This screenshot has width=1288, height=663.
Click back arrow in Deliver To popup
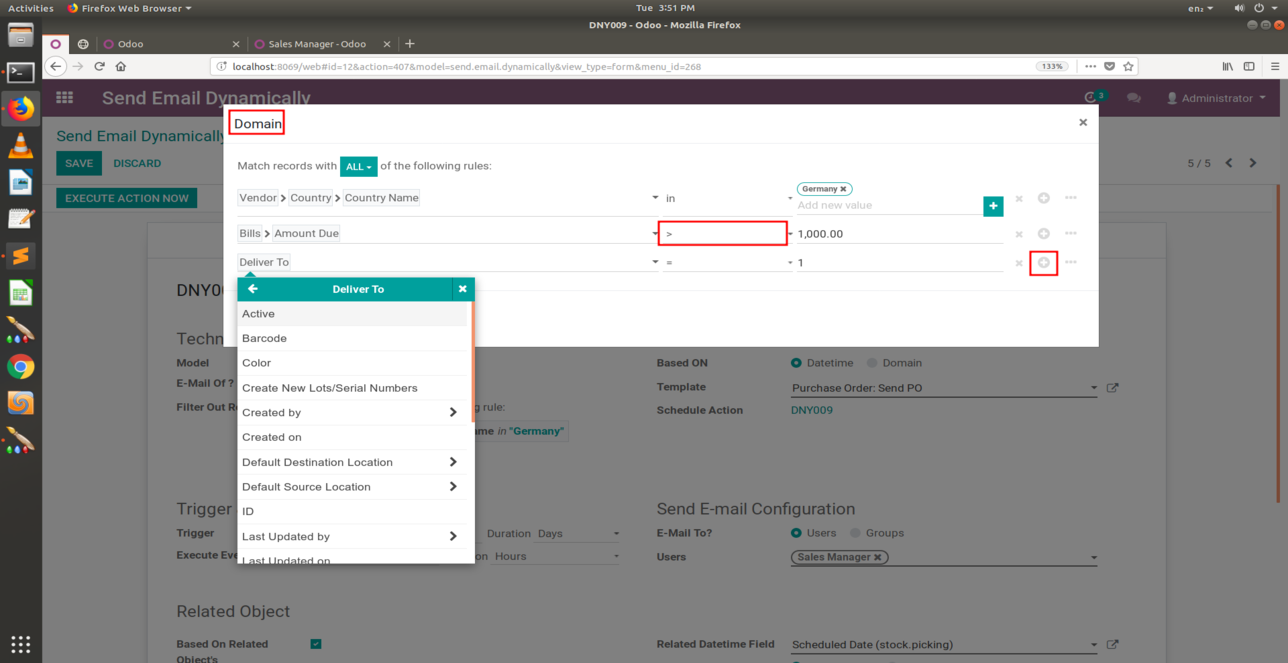point(253,289)
